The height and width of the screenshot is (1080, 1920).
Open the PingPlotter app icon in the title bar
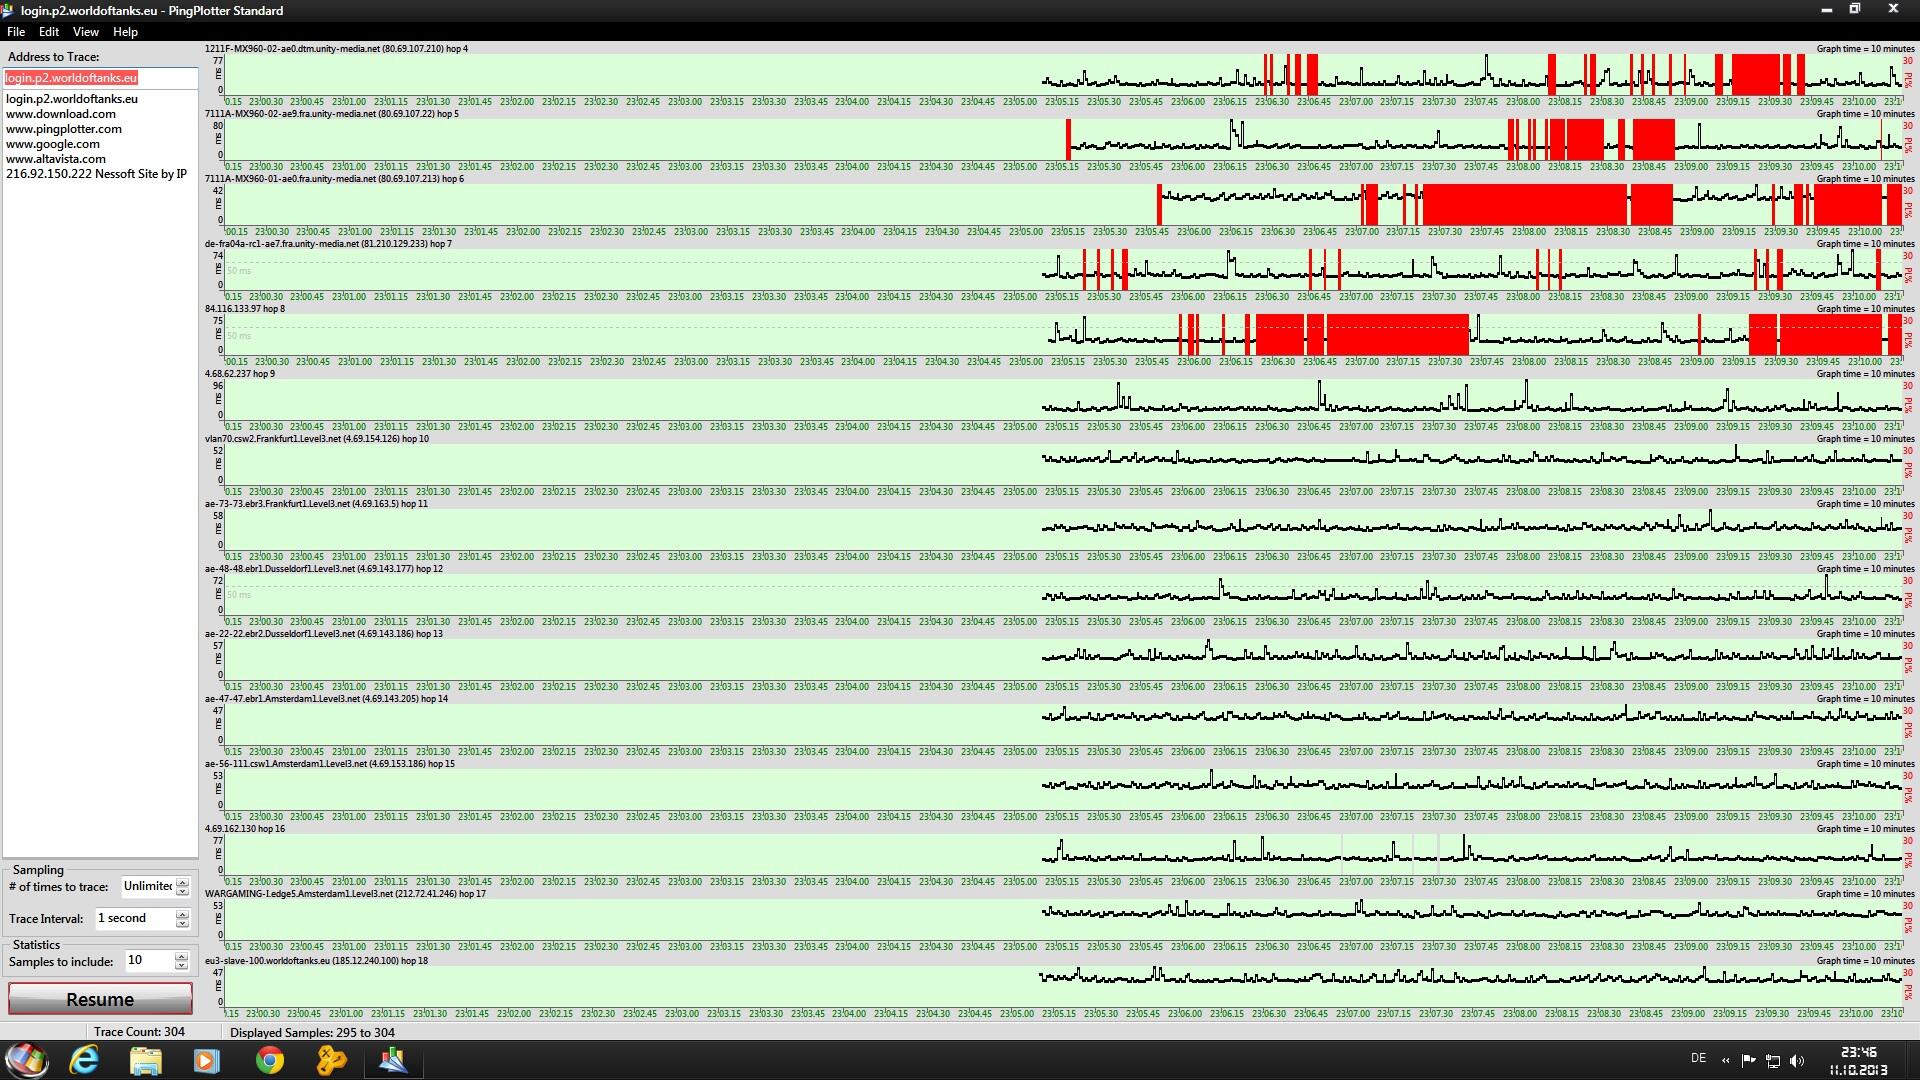pos(8,10)
